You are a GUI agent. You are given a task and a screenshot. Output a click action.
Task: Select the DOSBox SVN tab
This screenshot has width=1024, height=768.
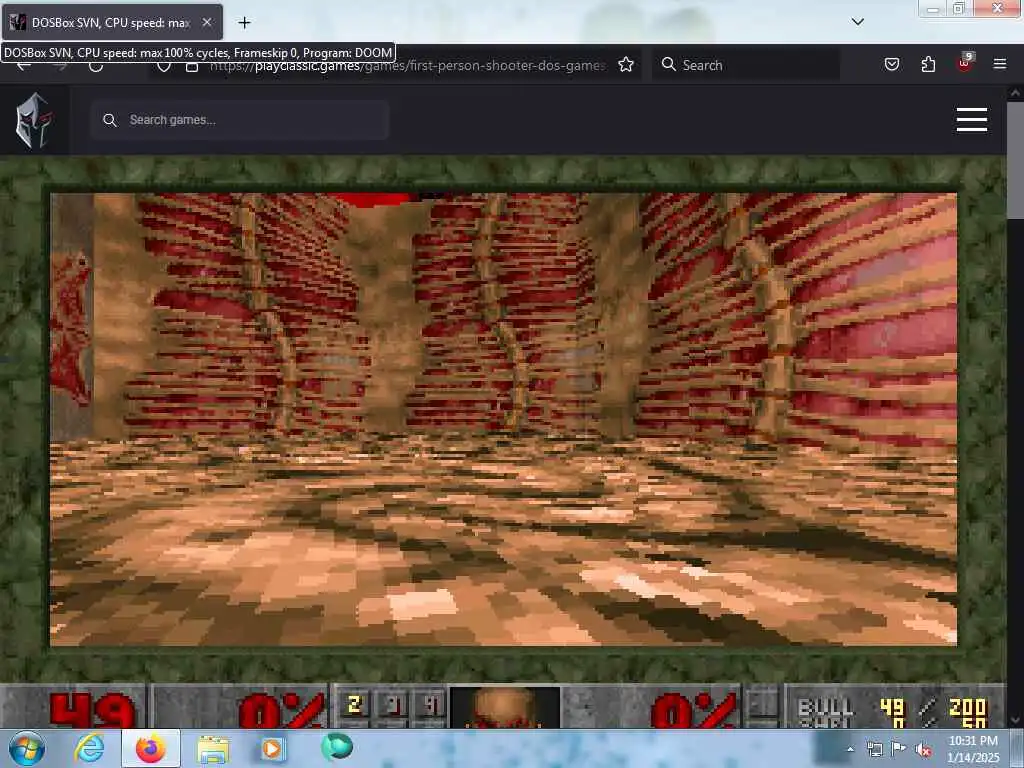(x=112, y=22)
